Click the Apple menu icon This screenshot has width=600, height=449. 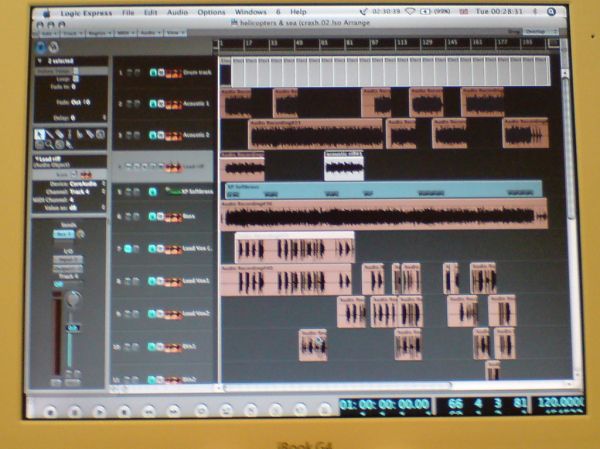coord(45,11)
